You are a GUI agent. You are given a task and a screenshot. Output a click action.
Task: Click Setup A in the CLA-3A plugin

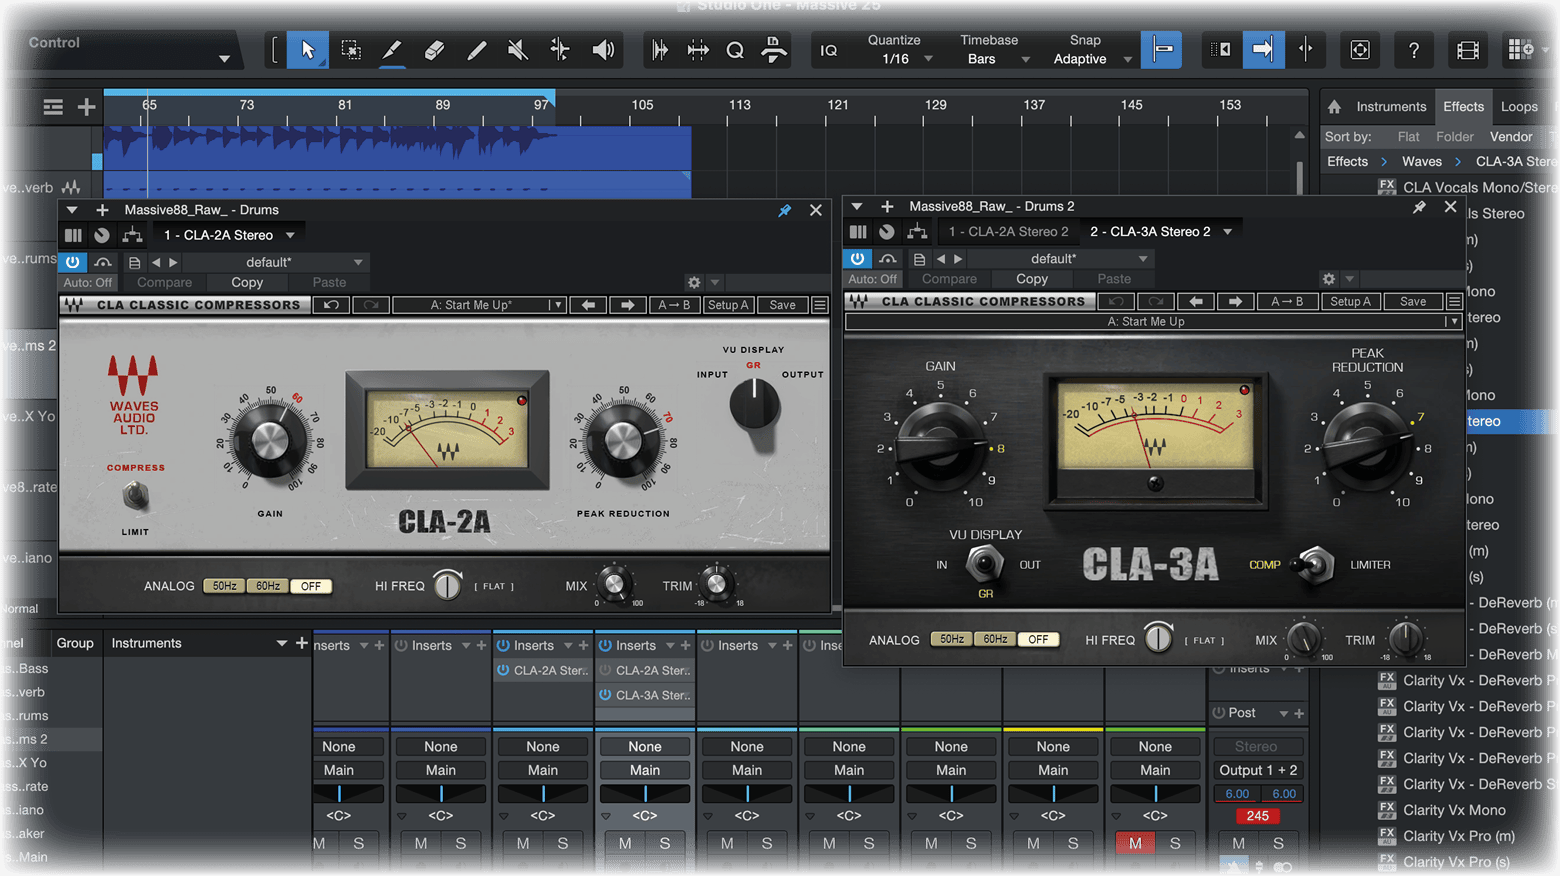click(1350, 301)
